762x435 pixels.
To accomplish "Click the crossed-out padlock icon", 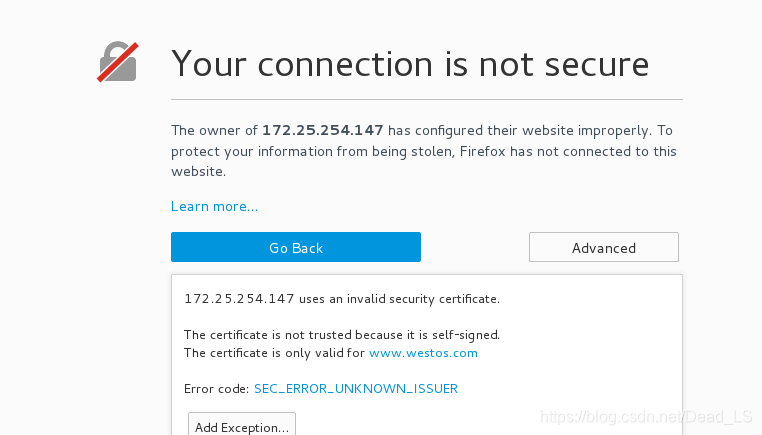I will (118, 62).
